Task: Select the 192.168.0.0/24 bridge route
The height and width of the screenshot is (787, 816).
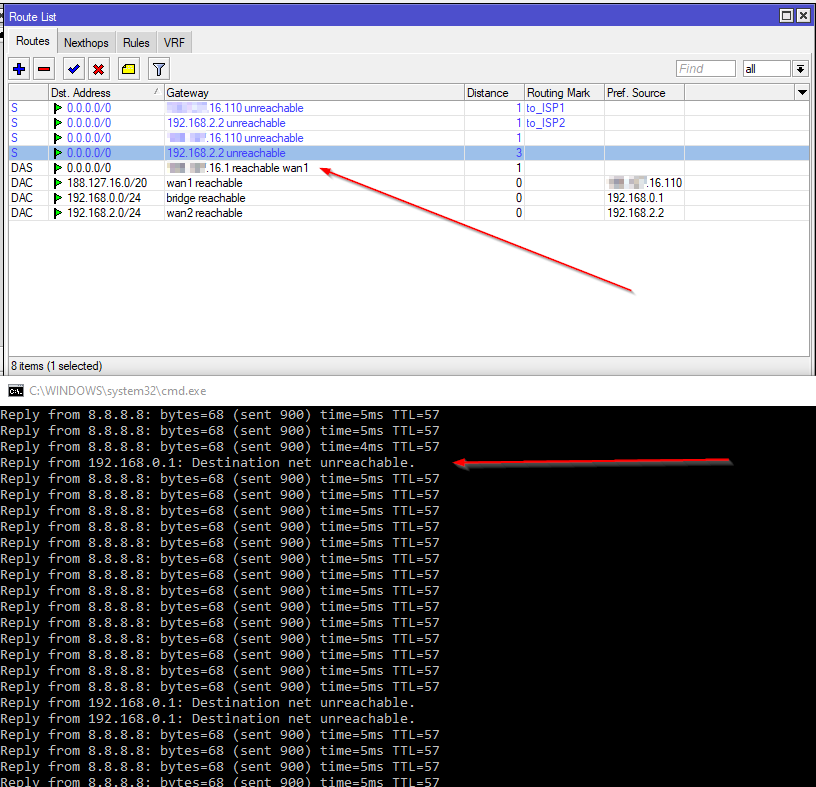Action: click(409, 198)
